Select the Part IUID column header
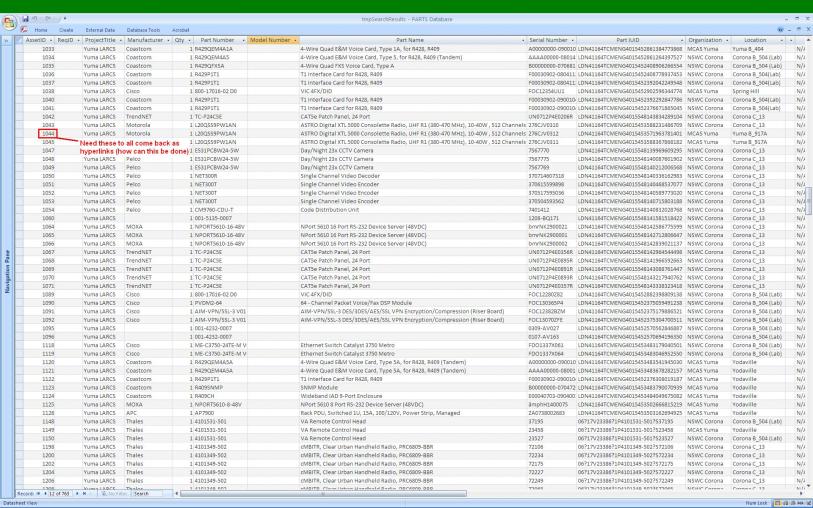Screen dimensions: 813x508 tap(630, 40)
